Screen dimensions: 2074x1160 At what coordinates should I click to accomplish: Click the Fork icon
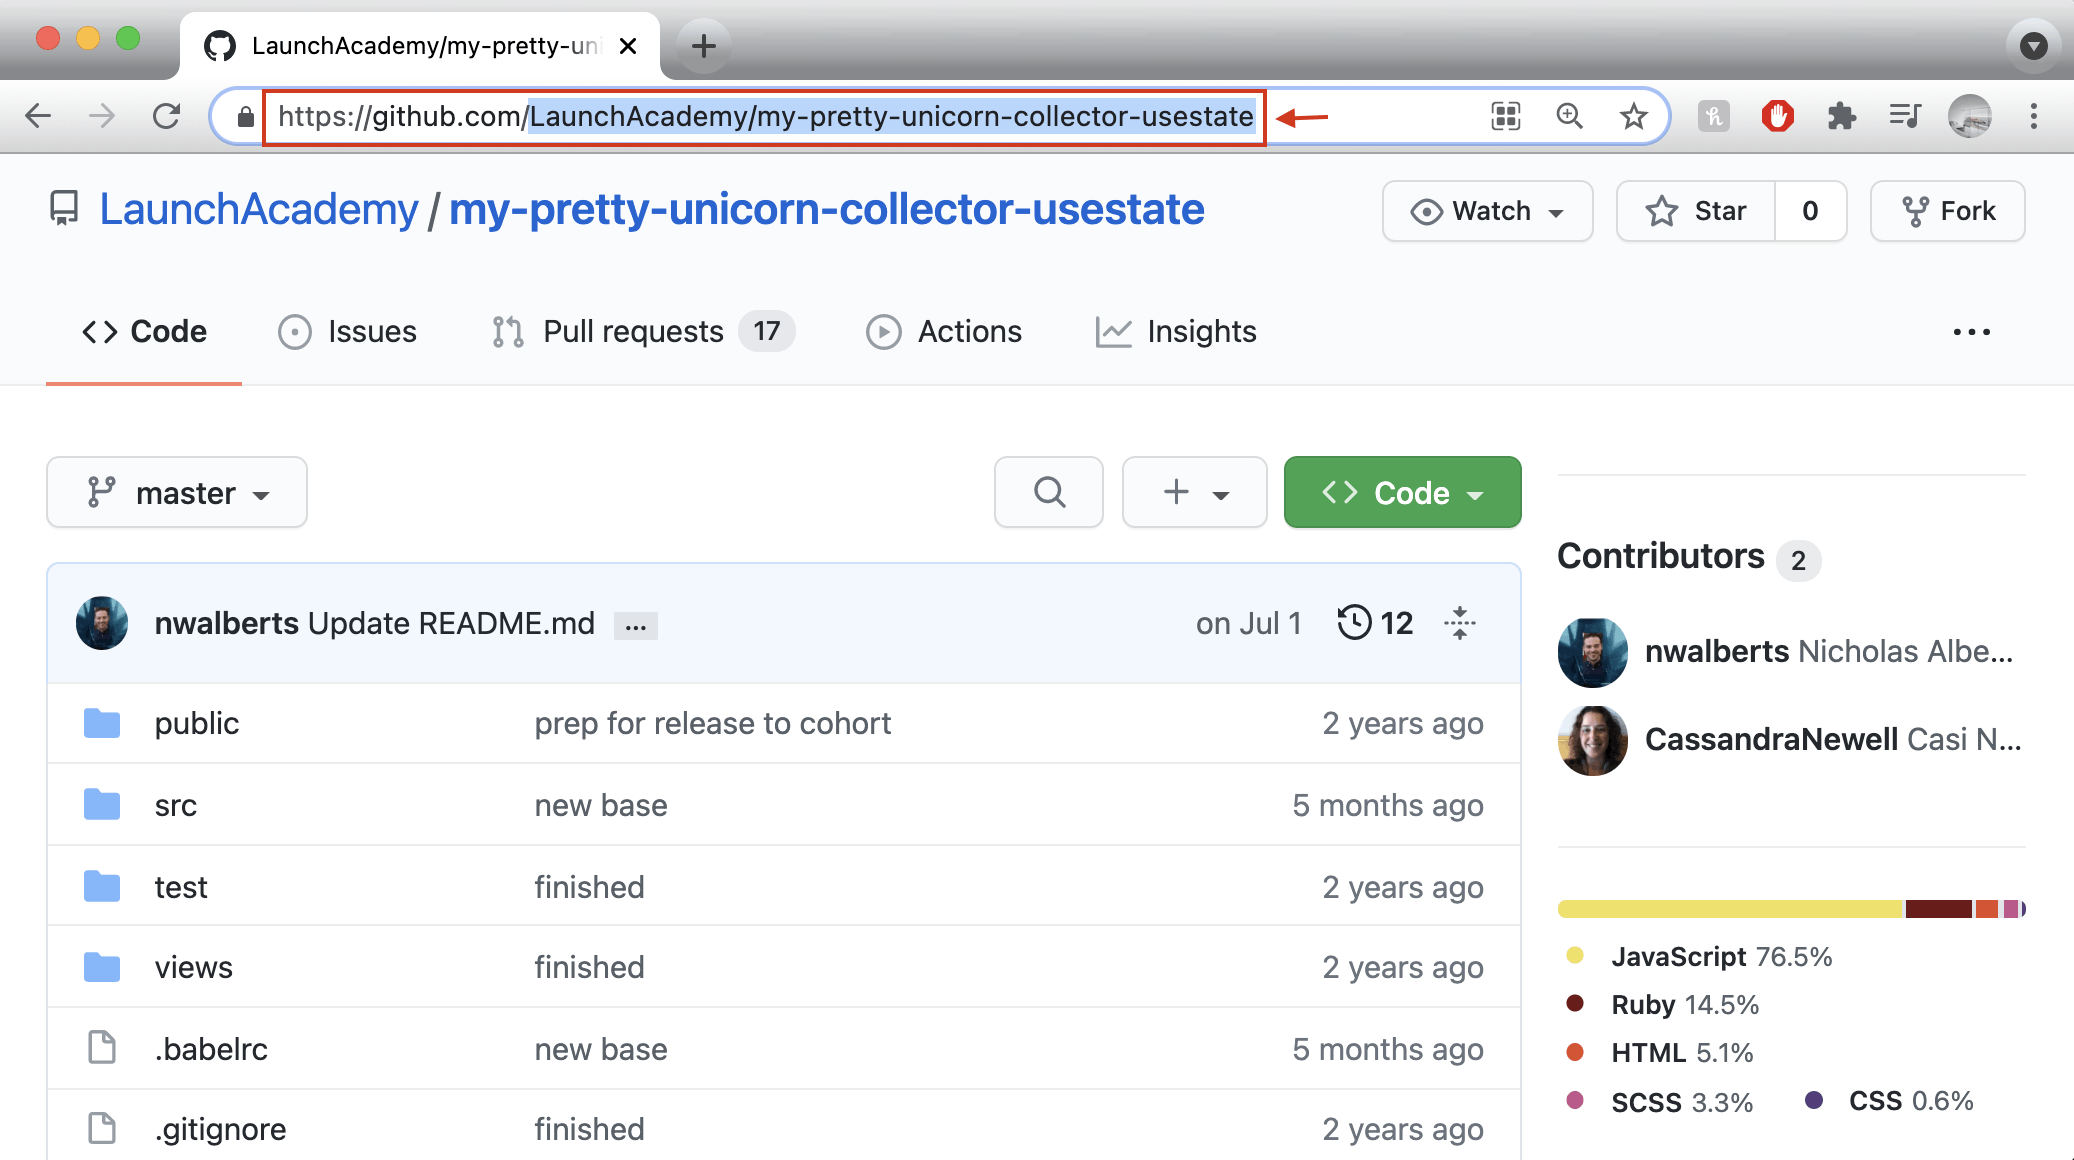pos(1915,210)
